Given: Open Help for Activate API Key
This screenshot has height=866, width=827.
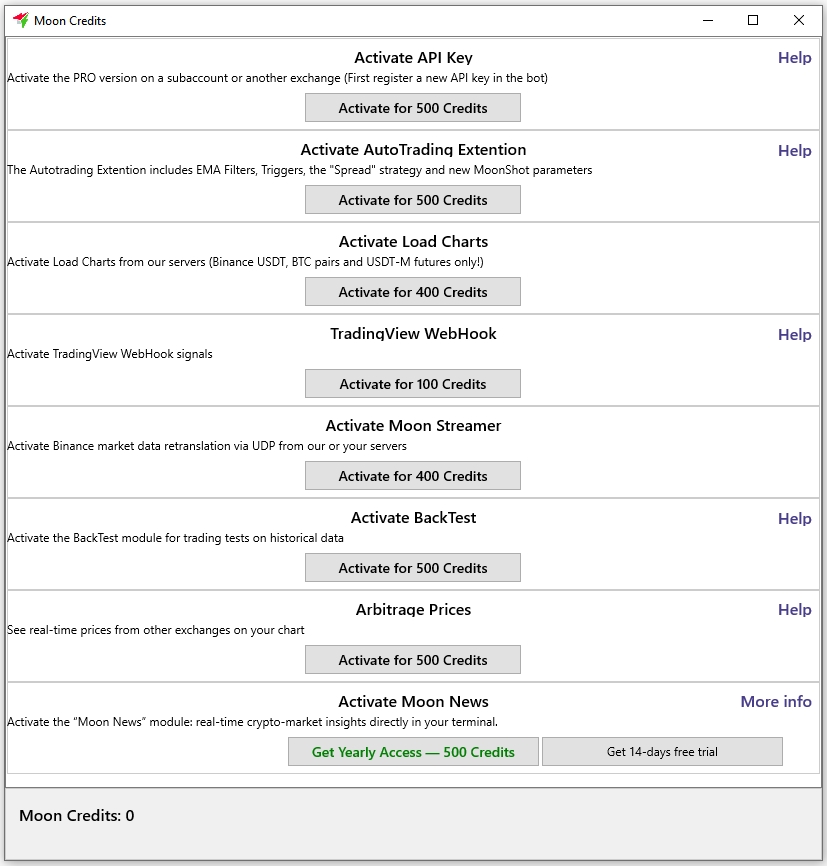Looking at the screenshot, I should point(794,58).
